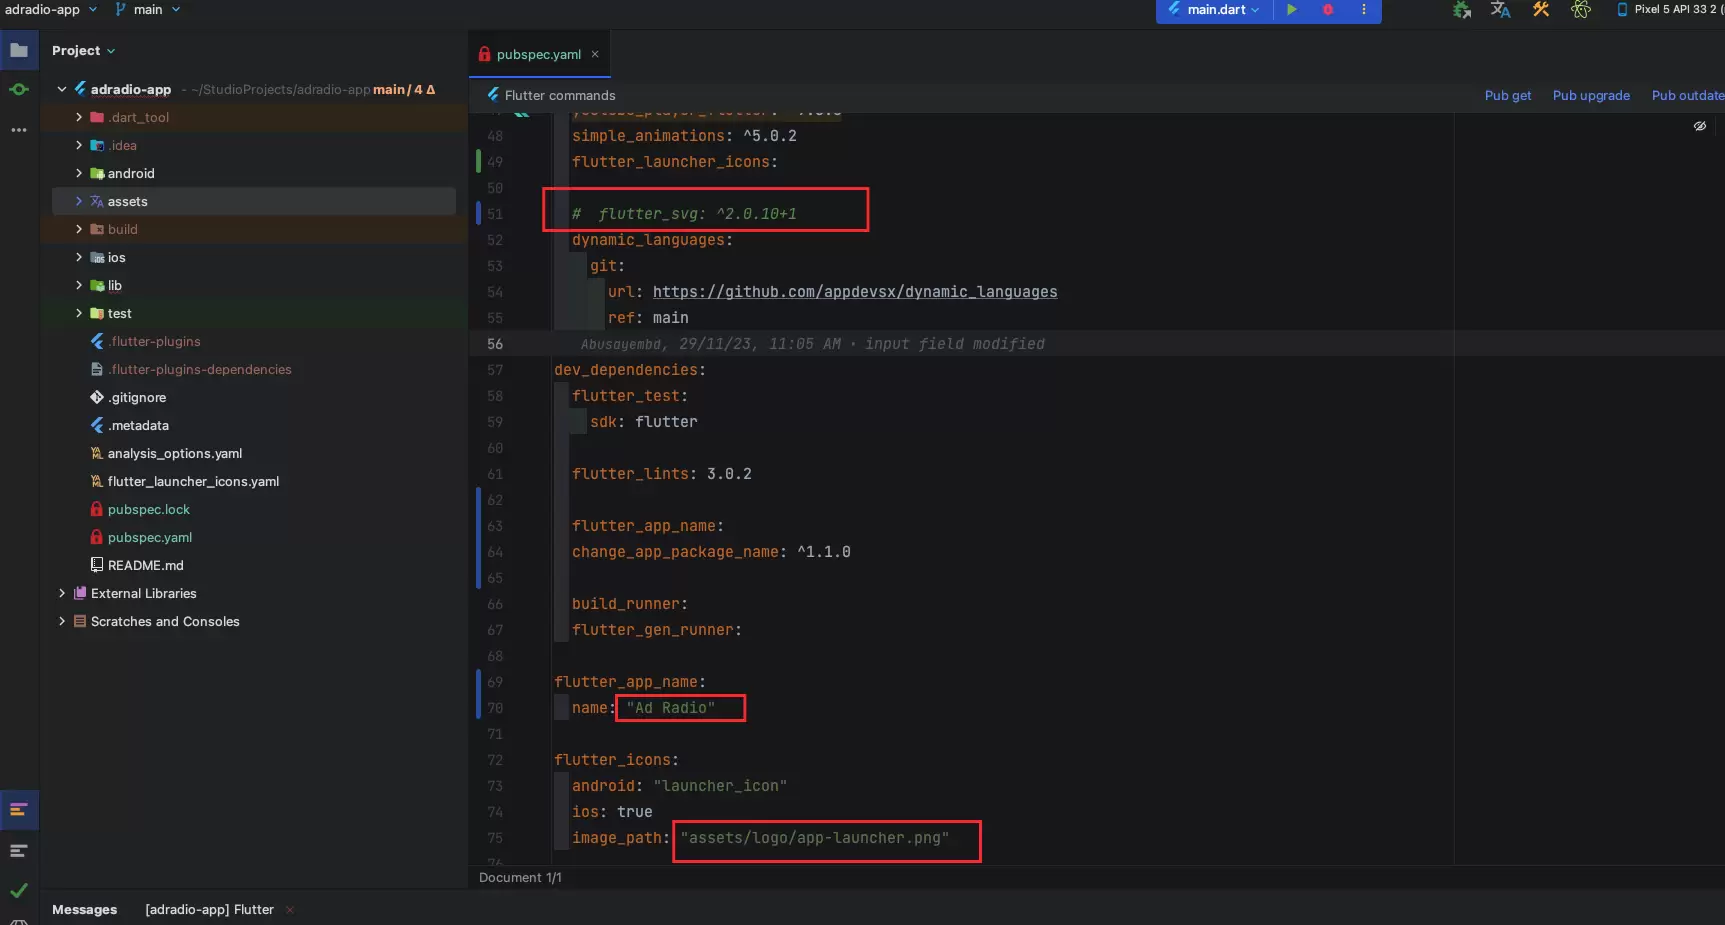Close the pubspec.yaml tab
The image size is (1725, 925).
click(595, 54)
